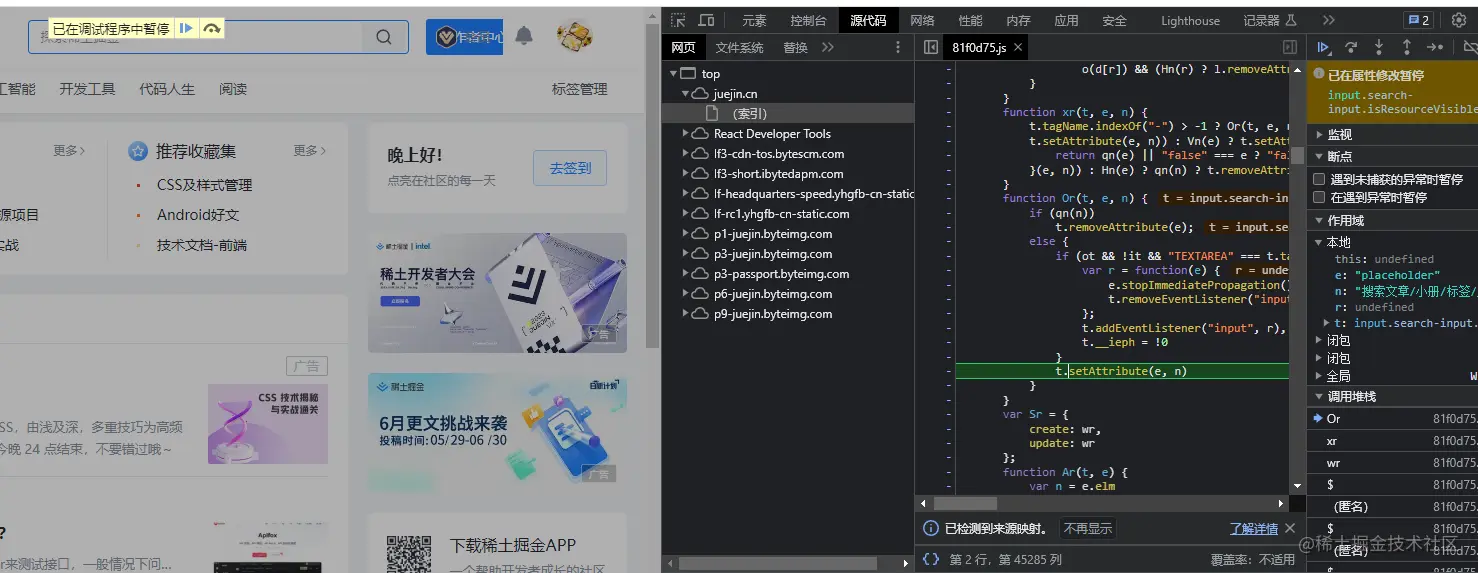This screenshot has width=1478, height=573.
Task: Open the 文件系统 navigator tab
Action: point(739,47)
